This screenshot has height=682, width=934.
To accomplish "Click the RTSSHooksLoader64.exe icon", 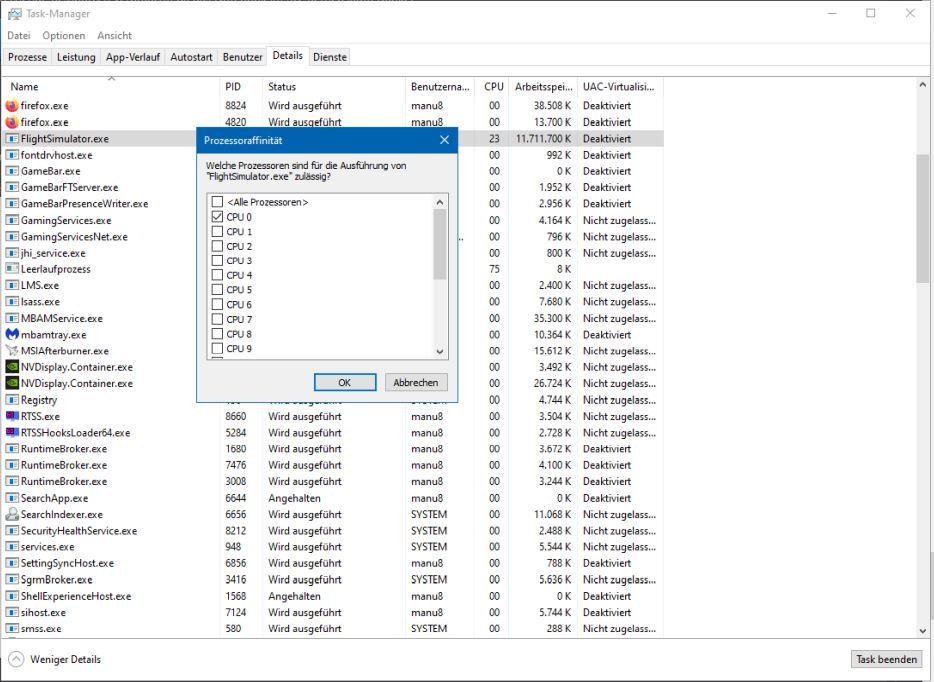I will pyautogui.click(x=12, y=432).
